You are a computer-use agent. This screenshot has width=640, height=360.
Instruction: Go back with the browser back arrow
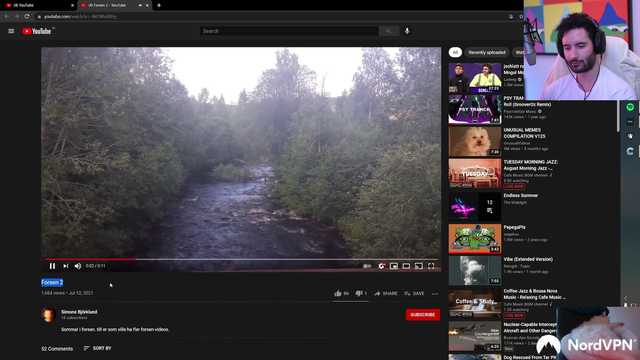coord(7,16)
